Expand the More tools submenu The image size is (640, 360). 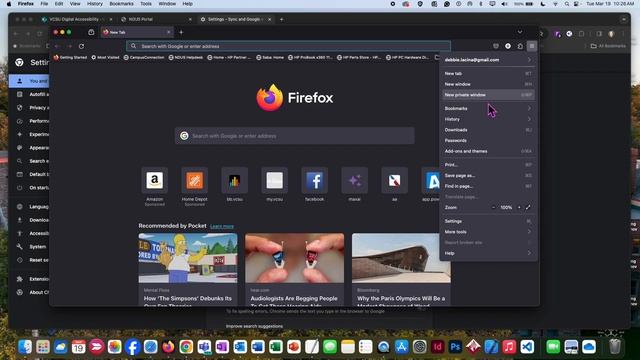coord(488,232)
